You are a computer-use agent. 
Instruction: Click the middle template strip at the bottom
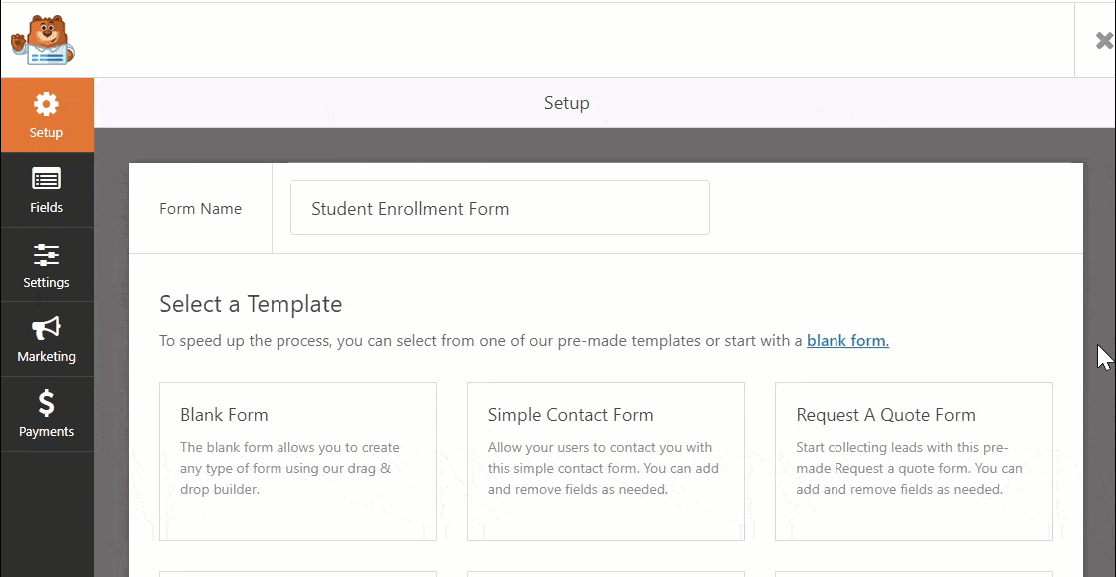click(605, 573)
